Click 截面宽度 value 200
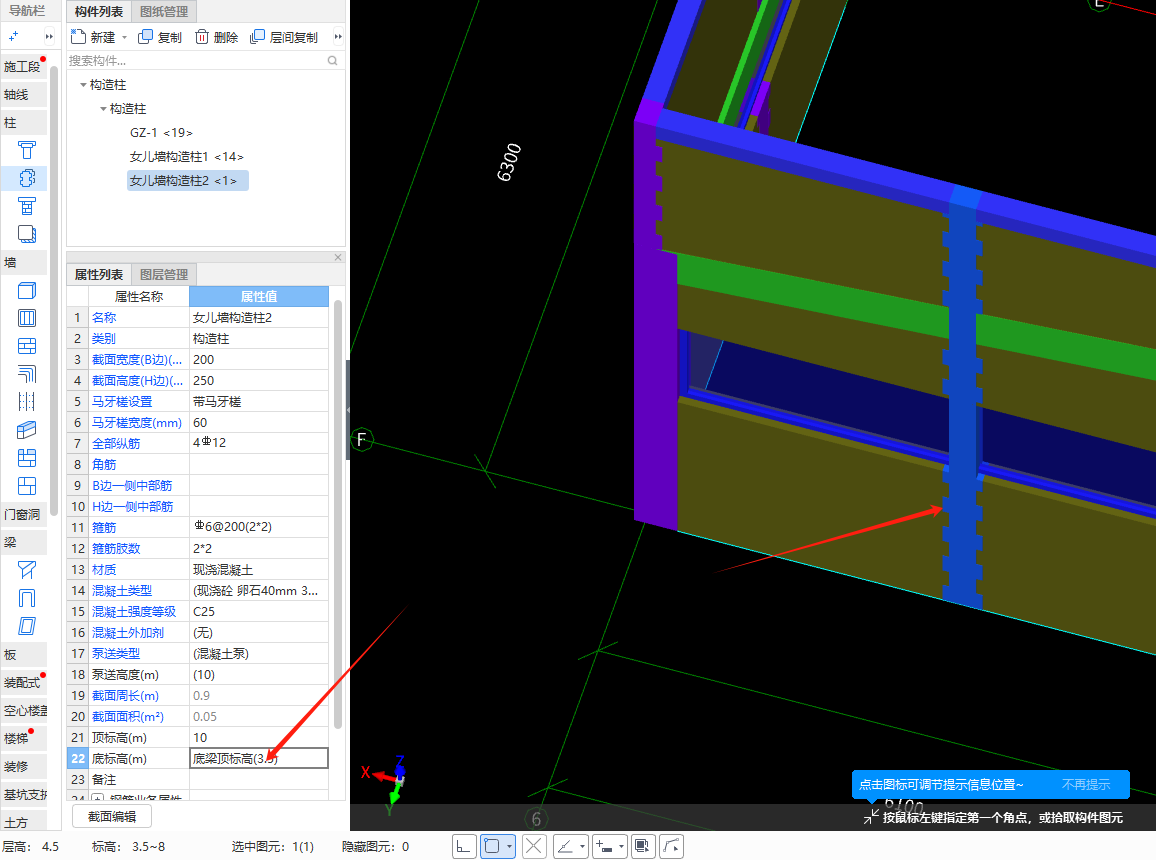Screen dimensions: 1156x860 pyautogui.click(x=259, y=360)
